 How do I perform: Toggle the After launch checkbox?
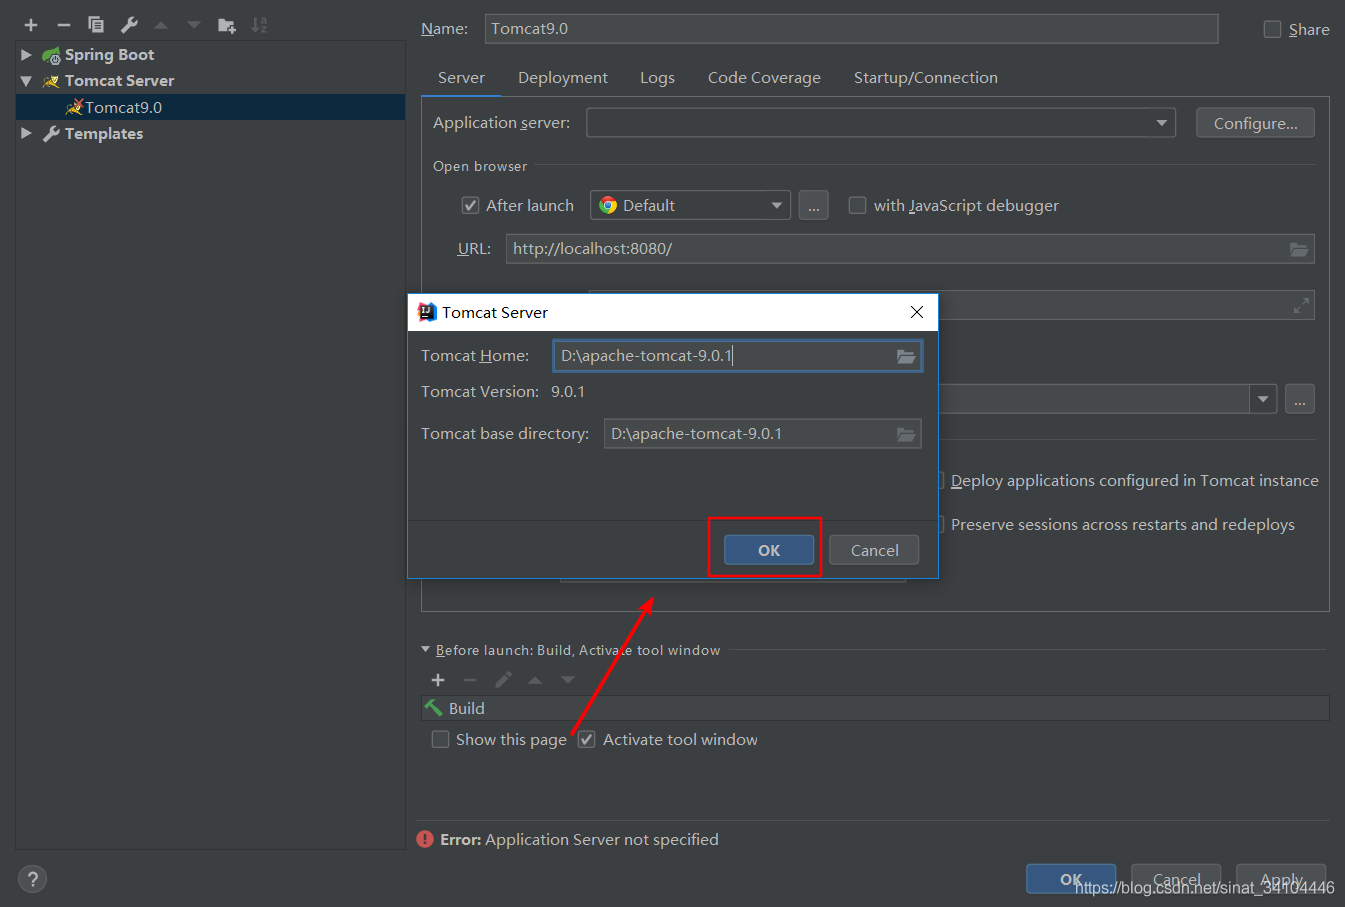pyautogui.click(x=470, y=206)
